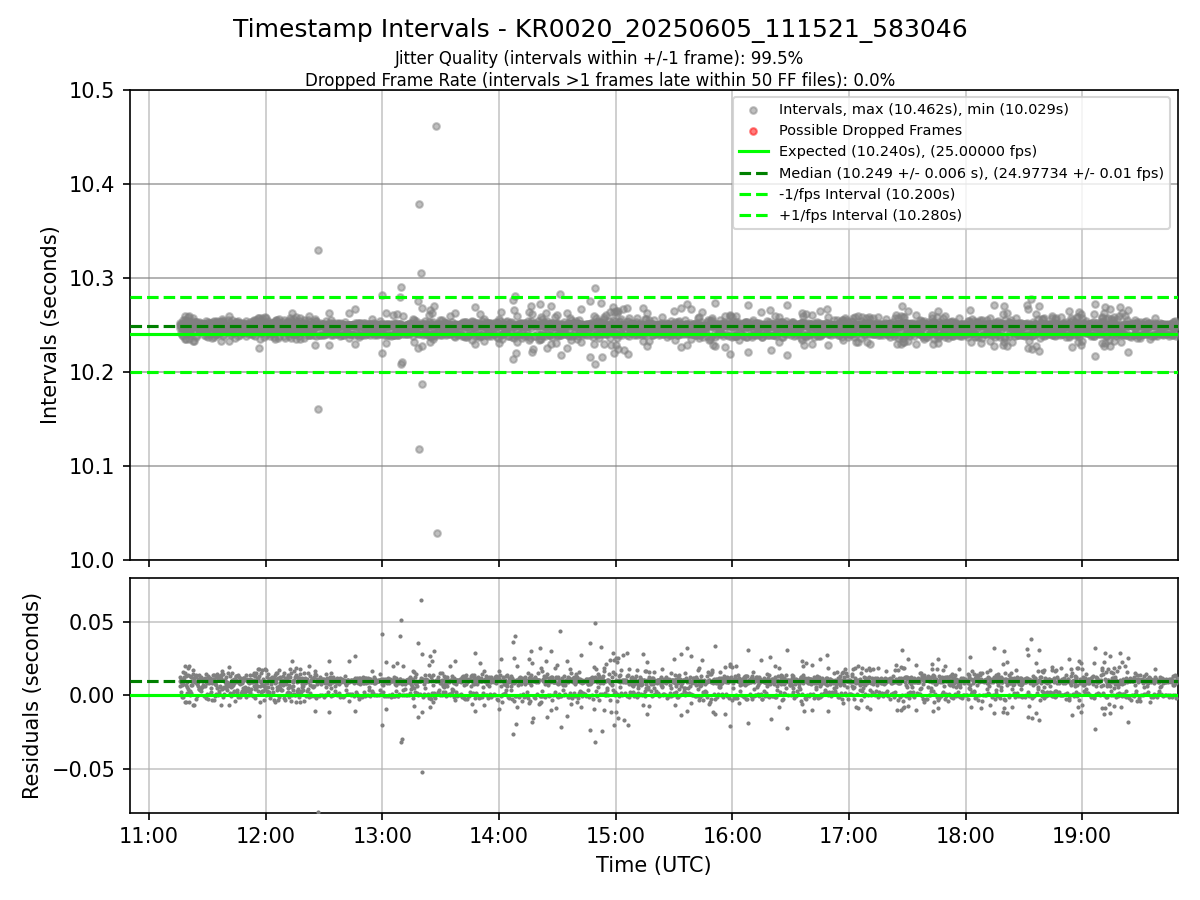Click the 17:00 time tick label

848,834
